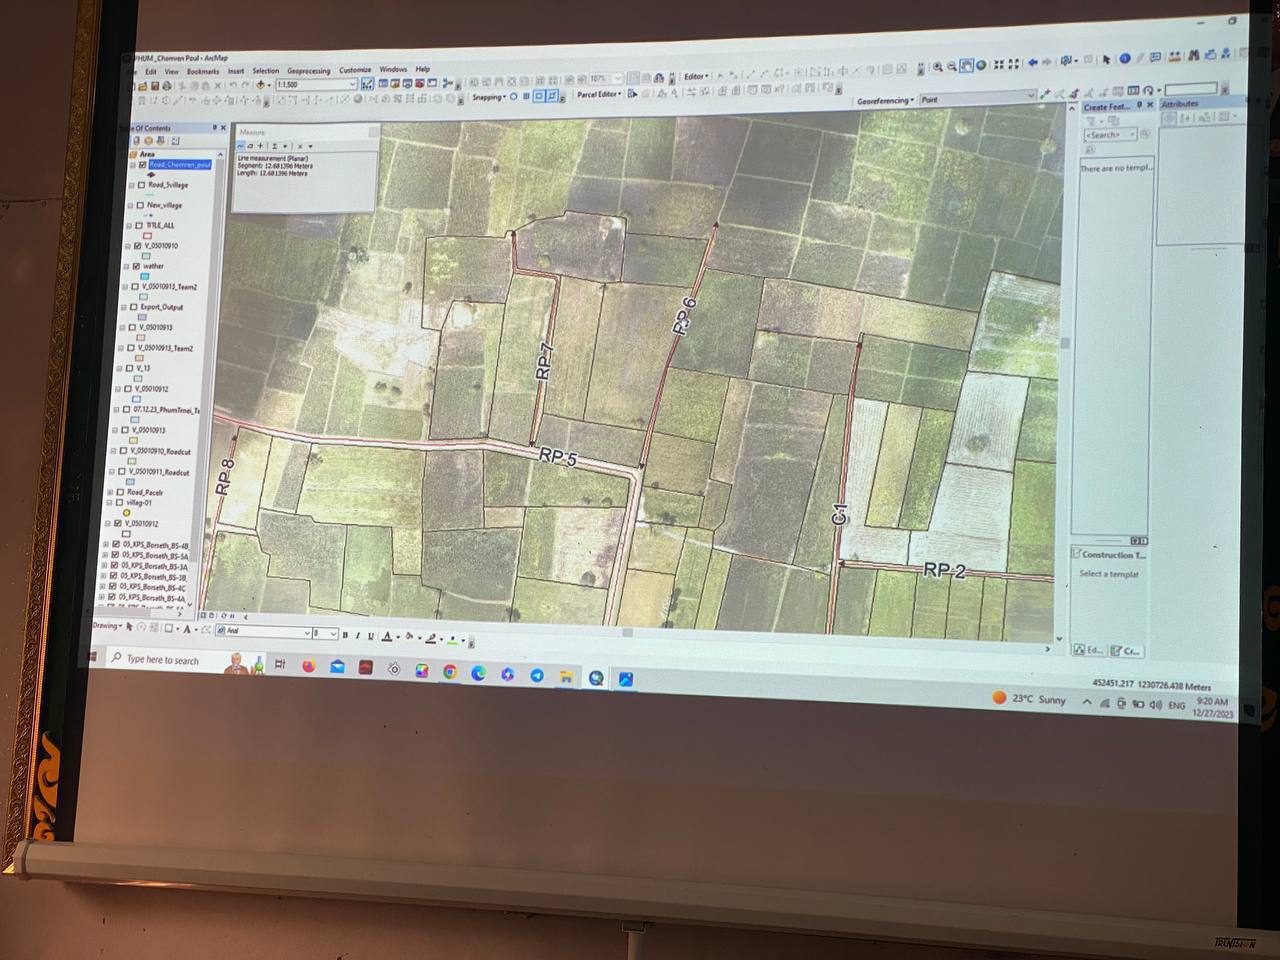
Task: Click the Save document icon
Action: [155, 86]
